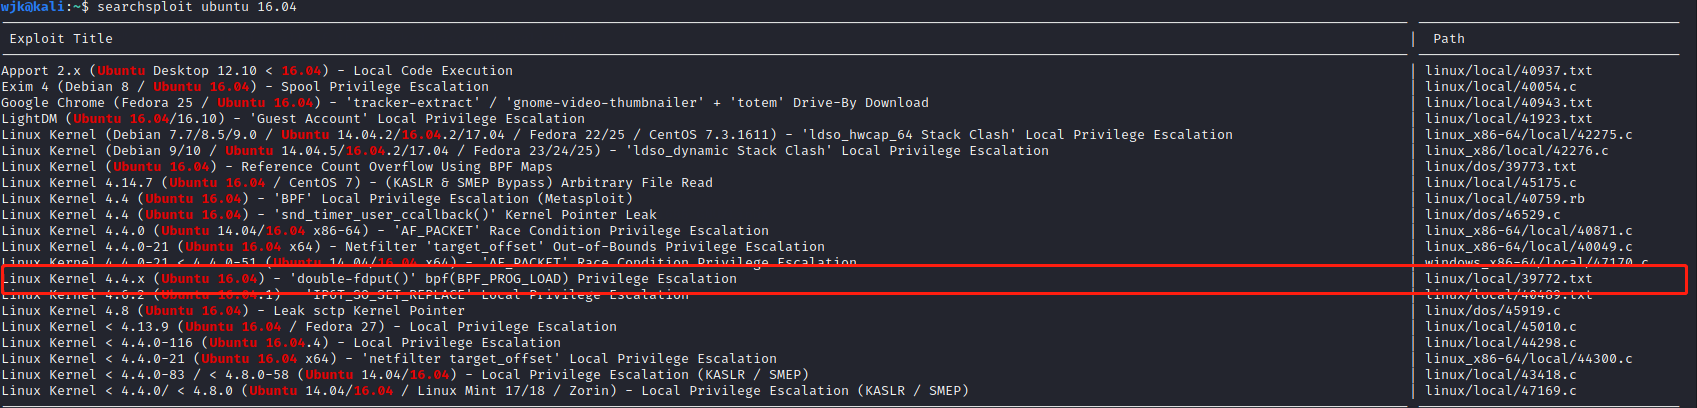Click path linux/local/41923.txt
1697x408 pixels.
(1509, 119)
